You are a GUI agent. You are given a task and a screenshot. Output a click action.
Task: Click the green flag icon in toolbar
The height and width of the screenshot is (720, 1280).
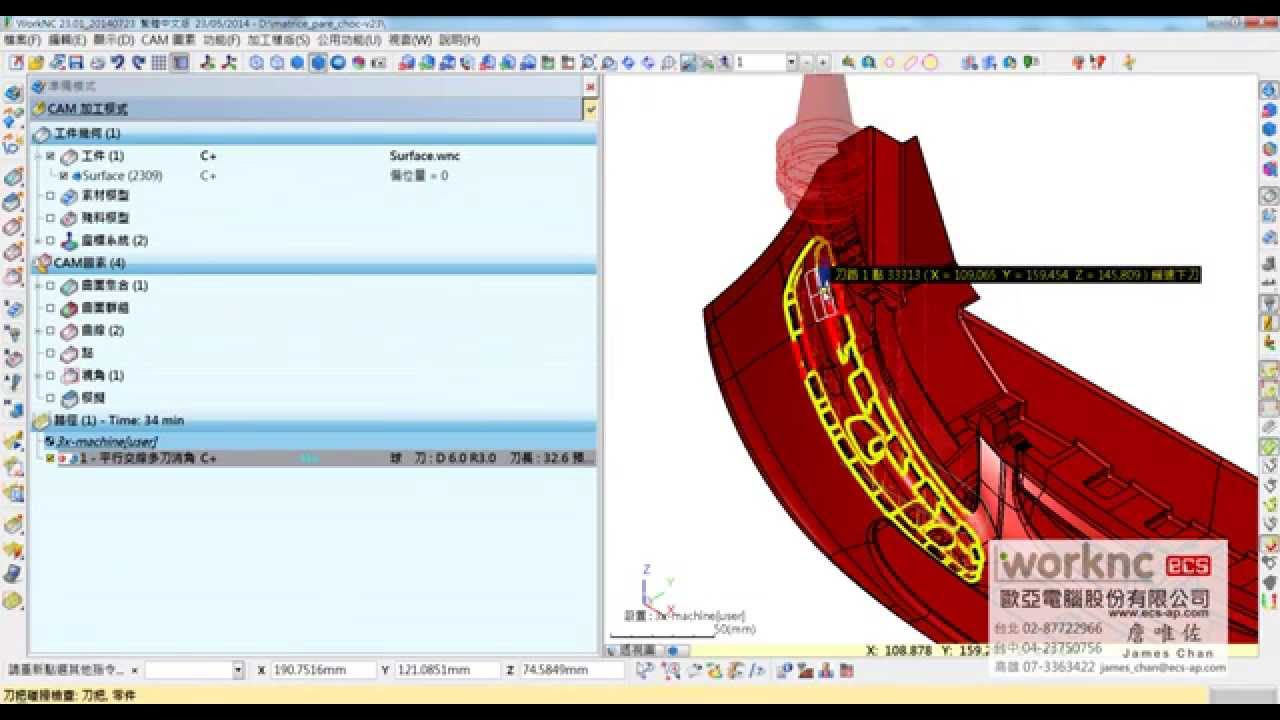point(1029,62)
